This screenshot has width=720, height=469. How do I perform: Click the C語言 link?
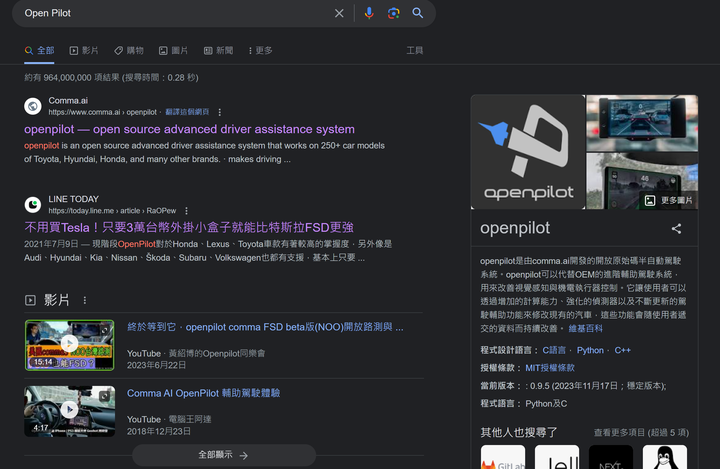click(554, 350)
